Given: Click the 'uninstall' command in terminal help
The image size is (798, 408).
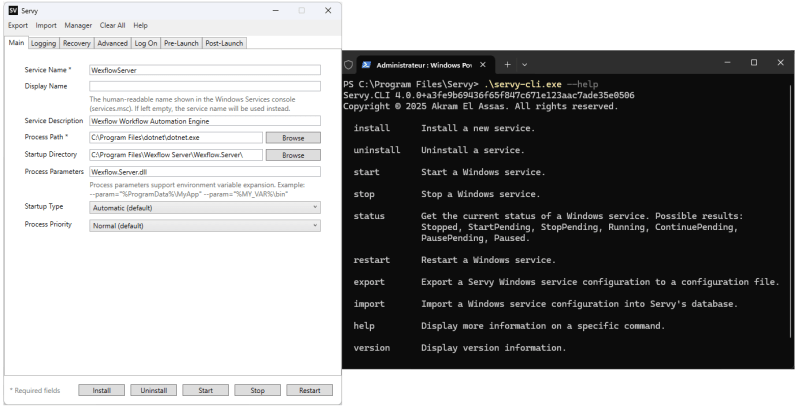Looking at the screenshot, I should (377, 150).
